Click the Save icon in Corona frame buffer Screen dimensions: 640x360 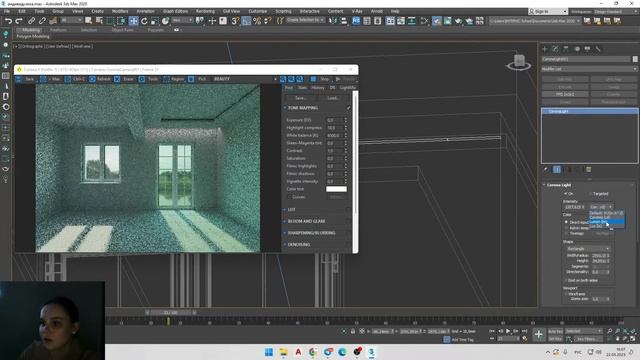[x=25, y=79]
